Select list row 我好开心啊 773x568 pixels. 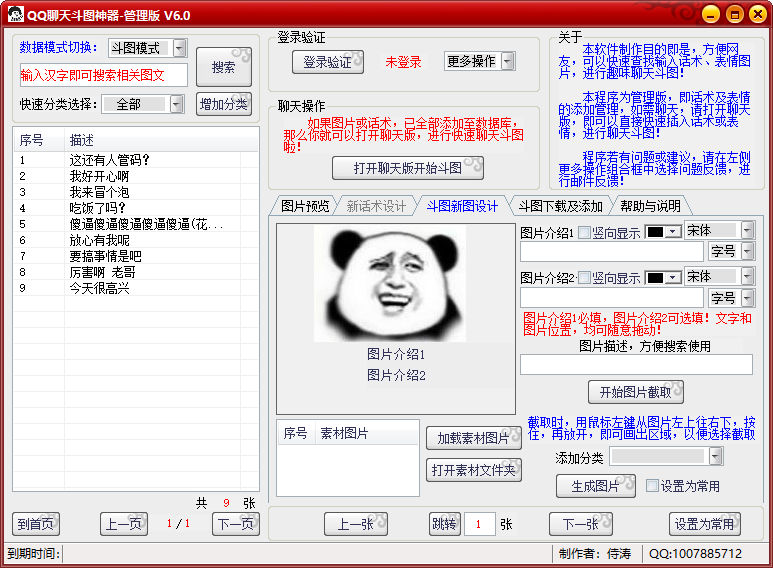point(136,176)
